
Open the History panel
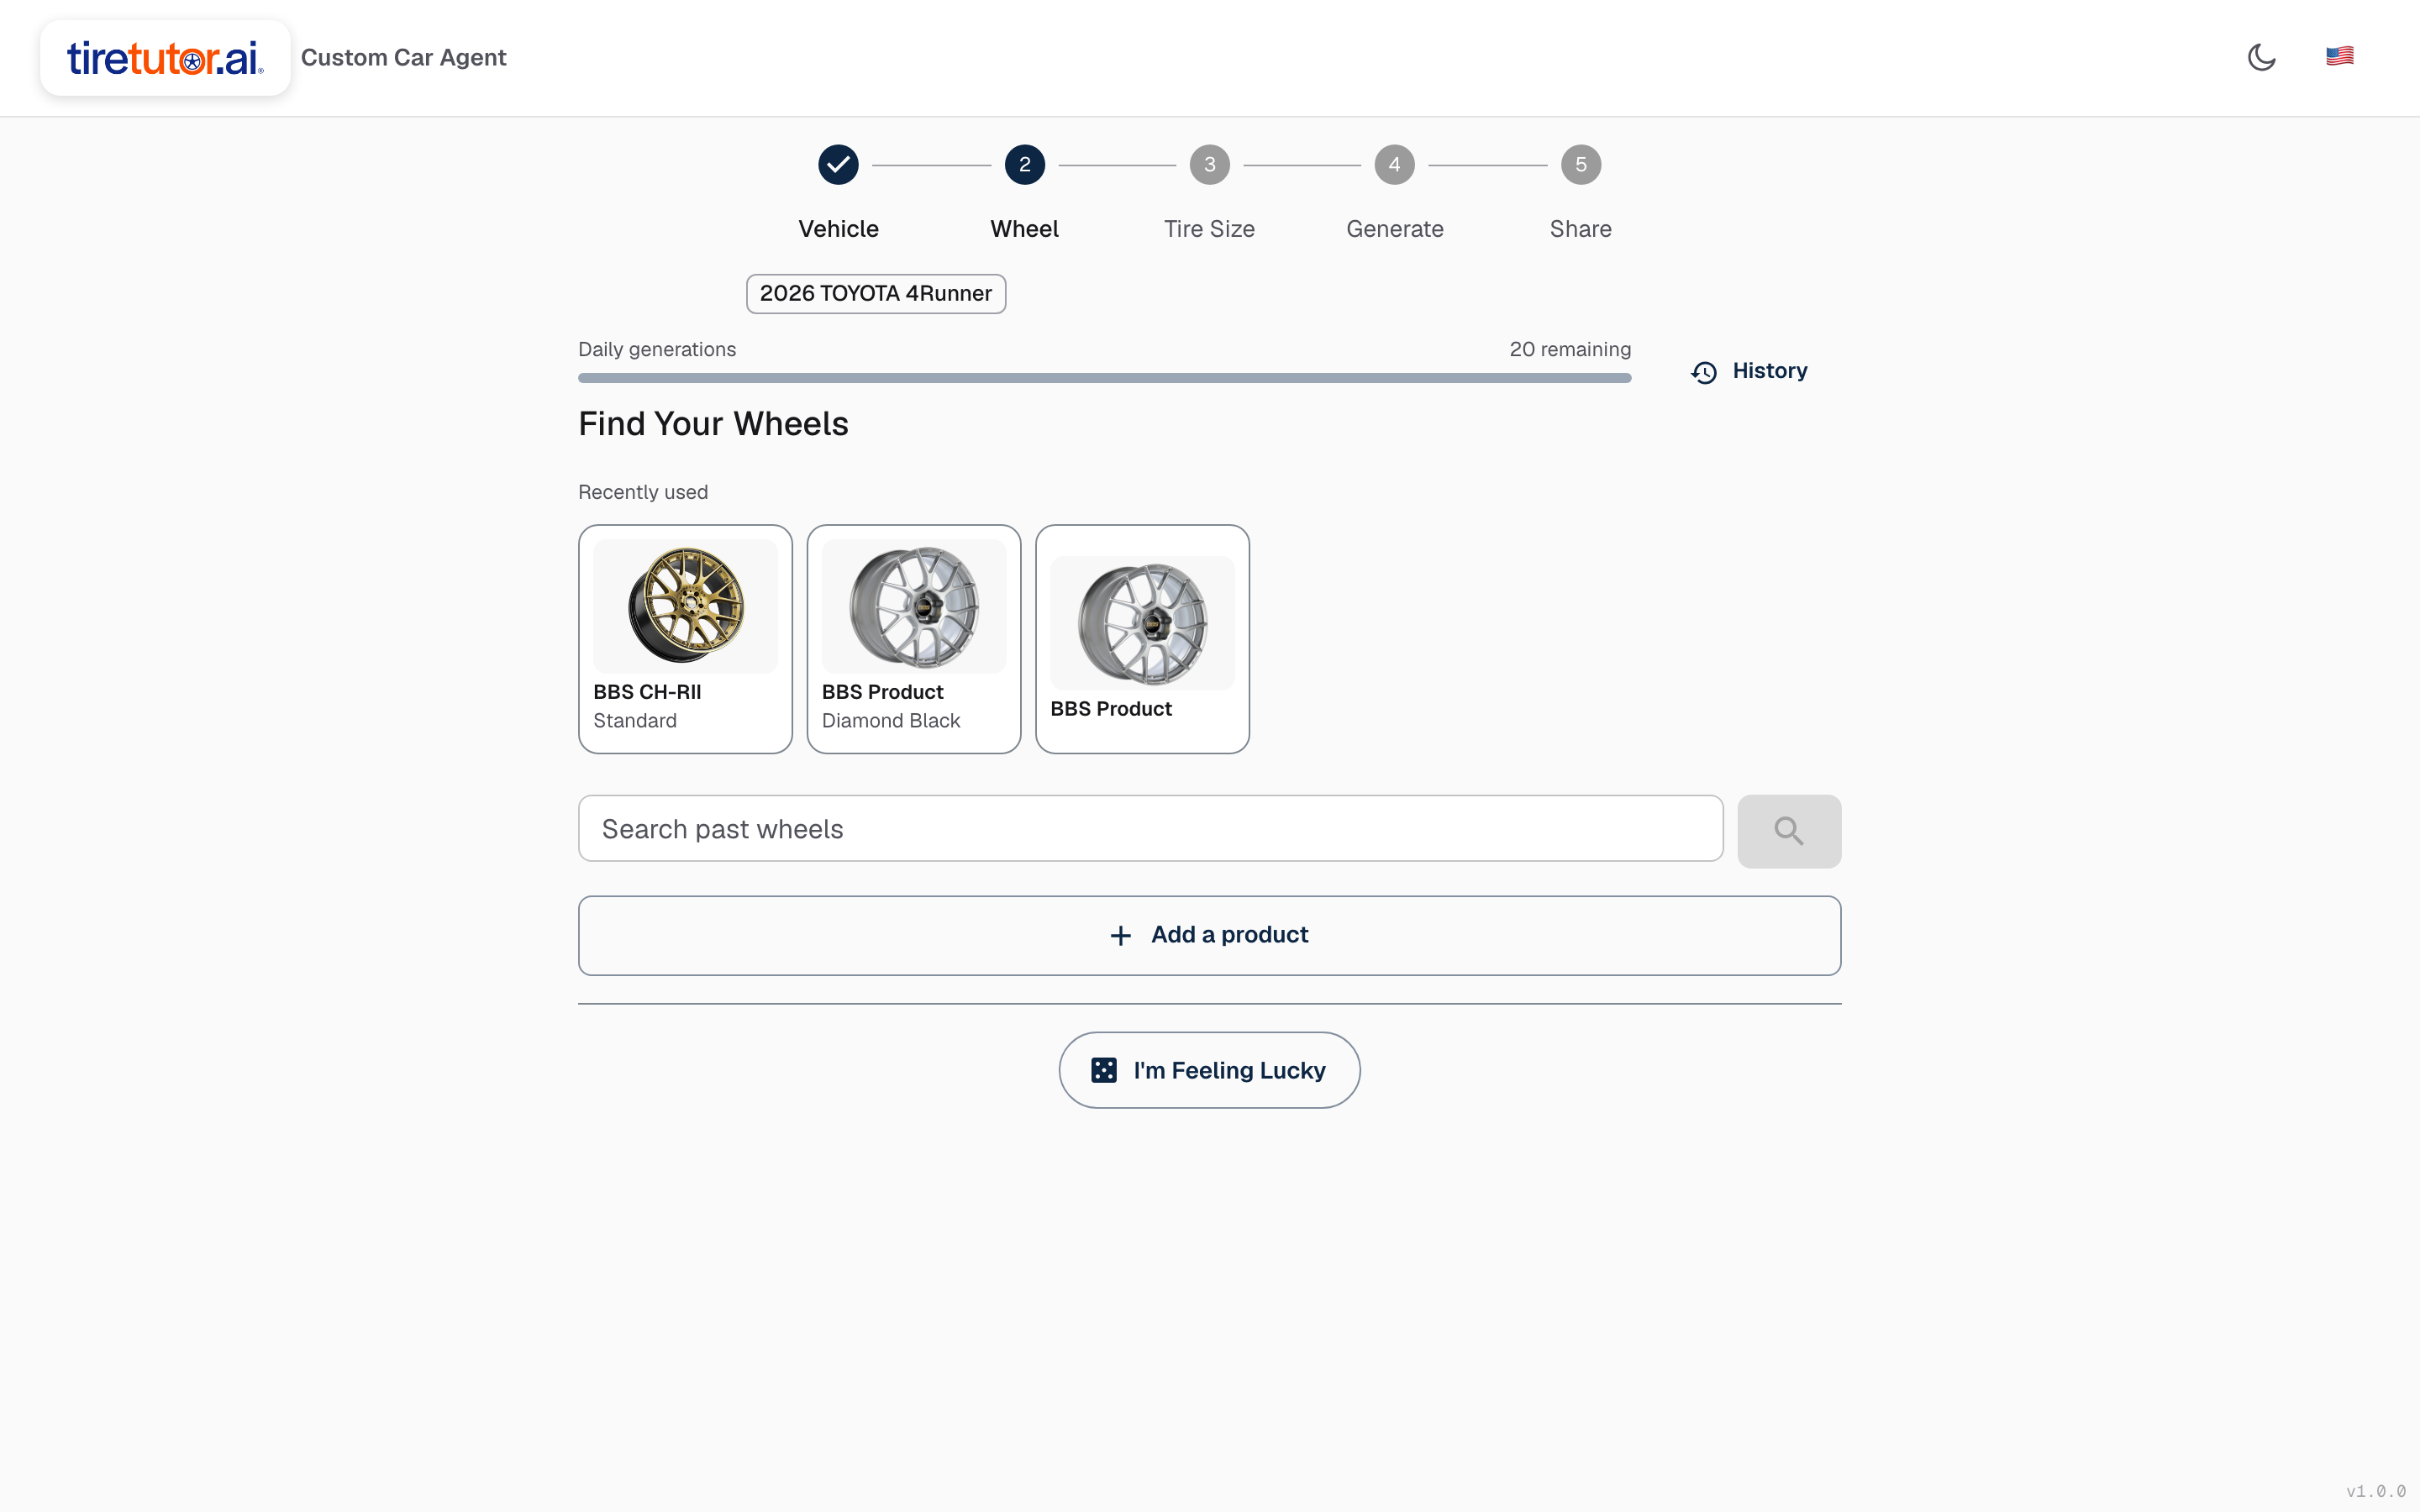click(x=1749, y=371)
